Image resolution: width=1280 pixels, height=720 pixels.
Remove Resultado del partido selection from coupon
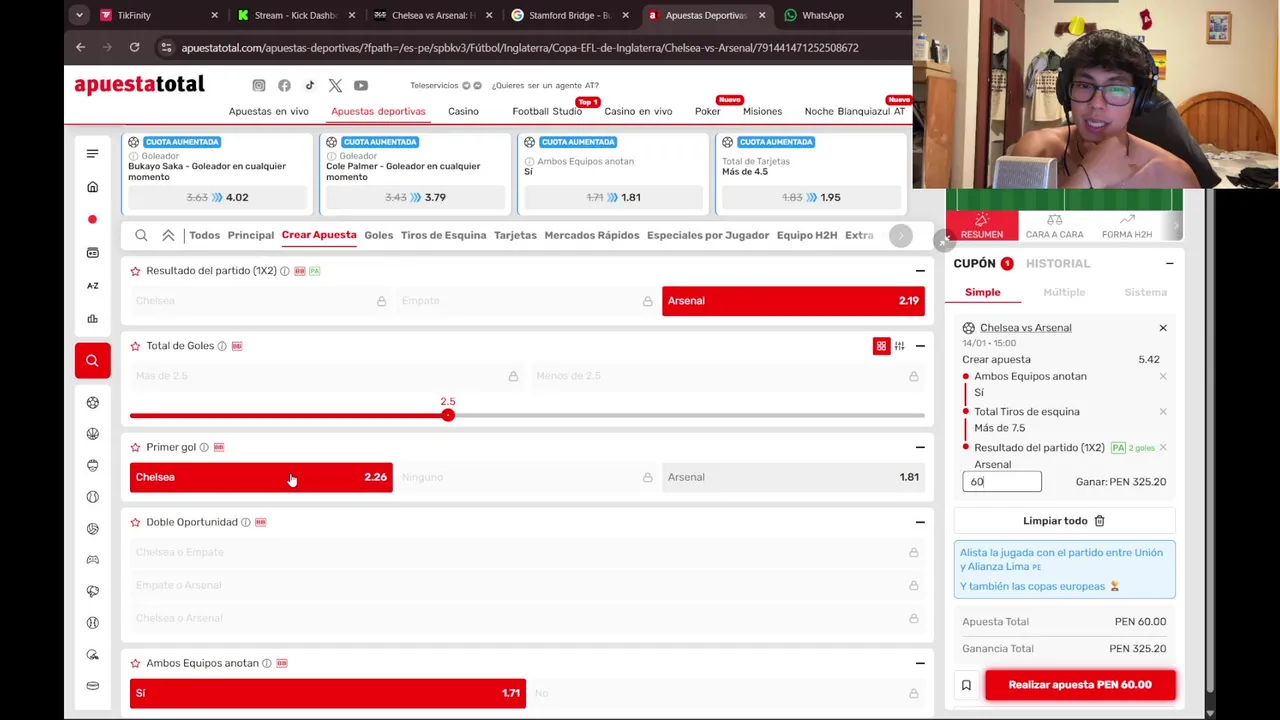pyautogui.click(x=1163, y=447)
